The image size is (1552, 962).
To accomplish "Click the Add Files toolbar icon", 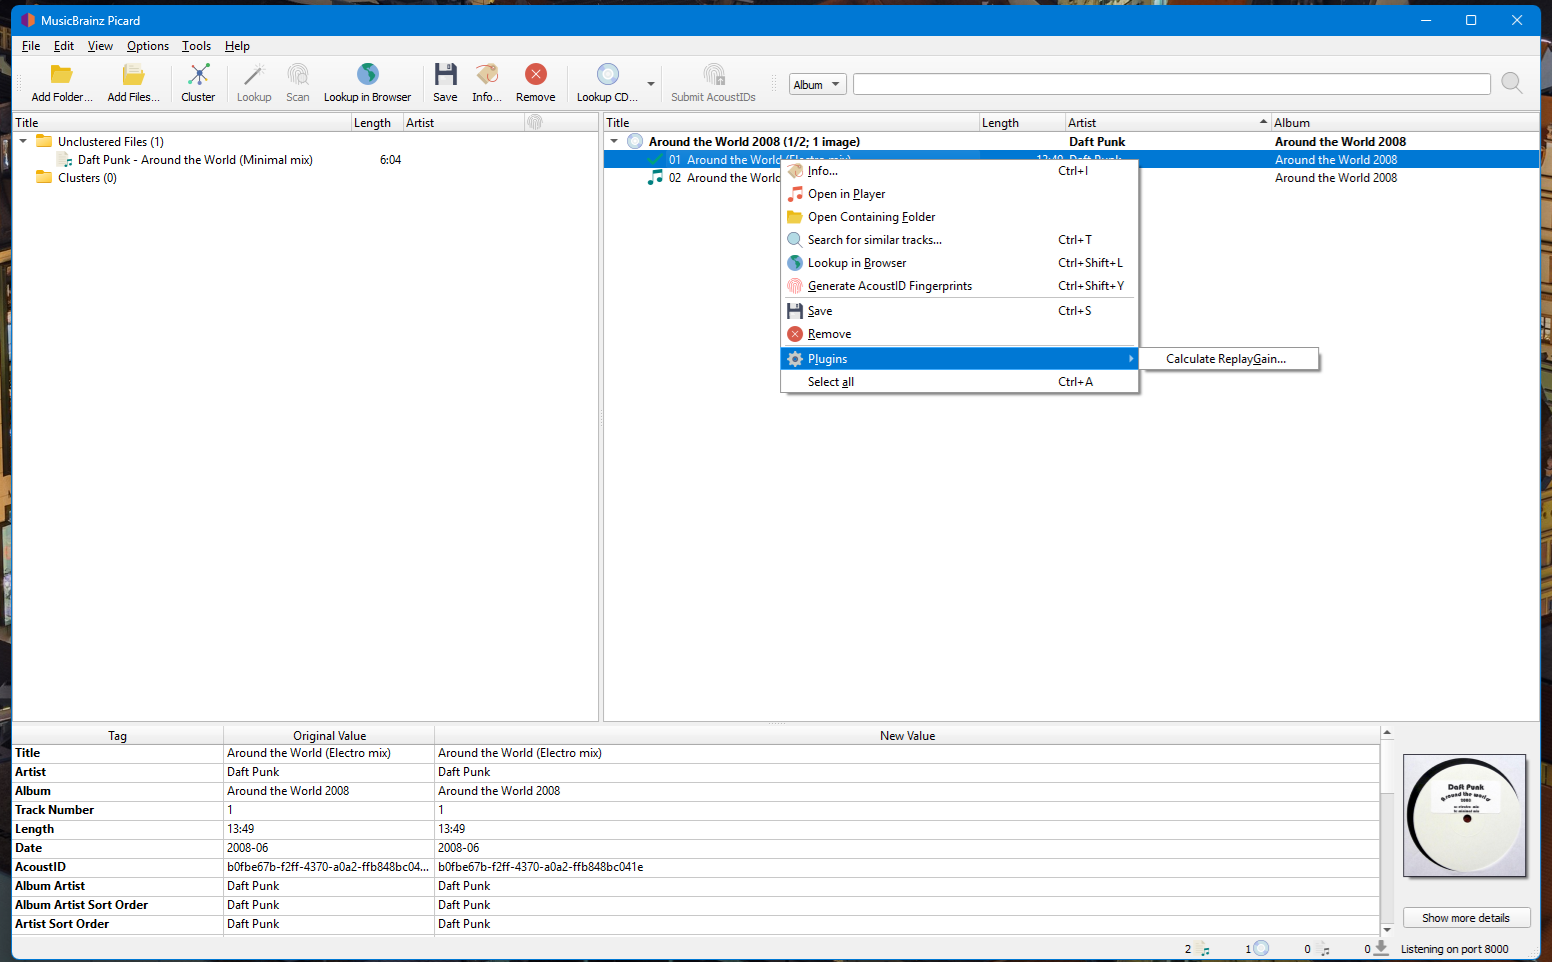I will 133,76.
